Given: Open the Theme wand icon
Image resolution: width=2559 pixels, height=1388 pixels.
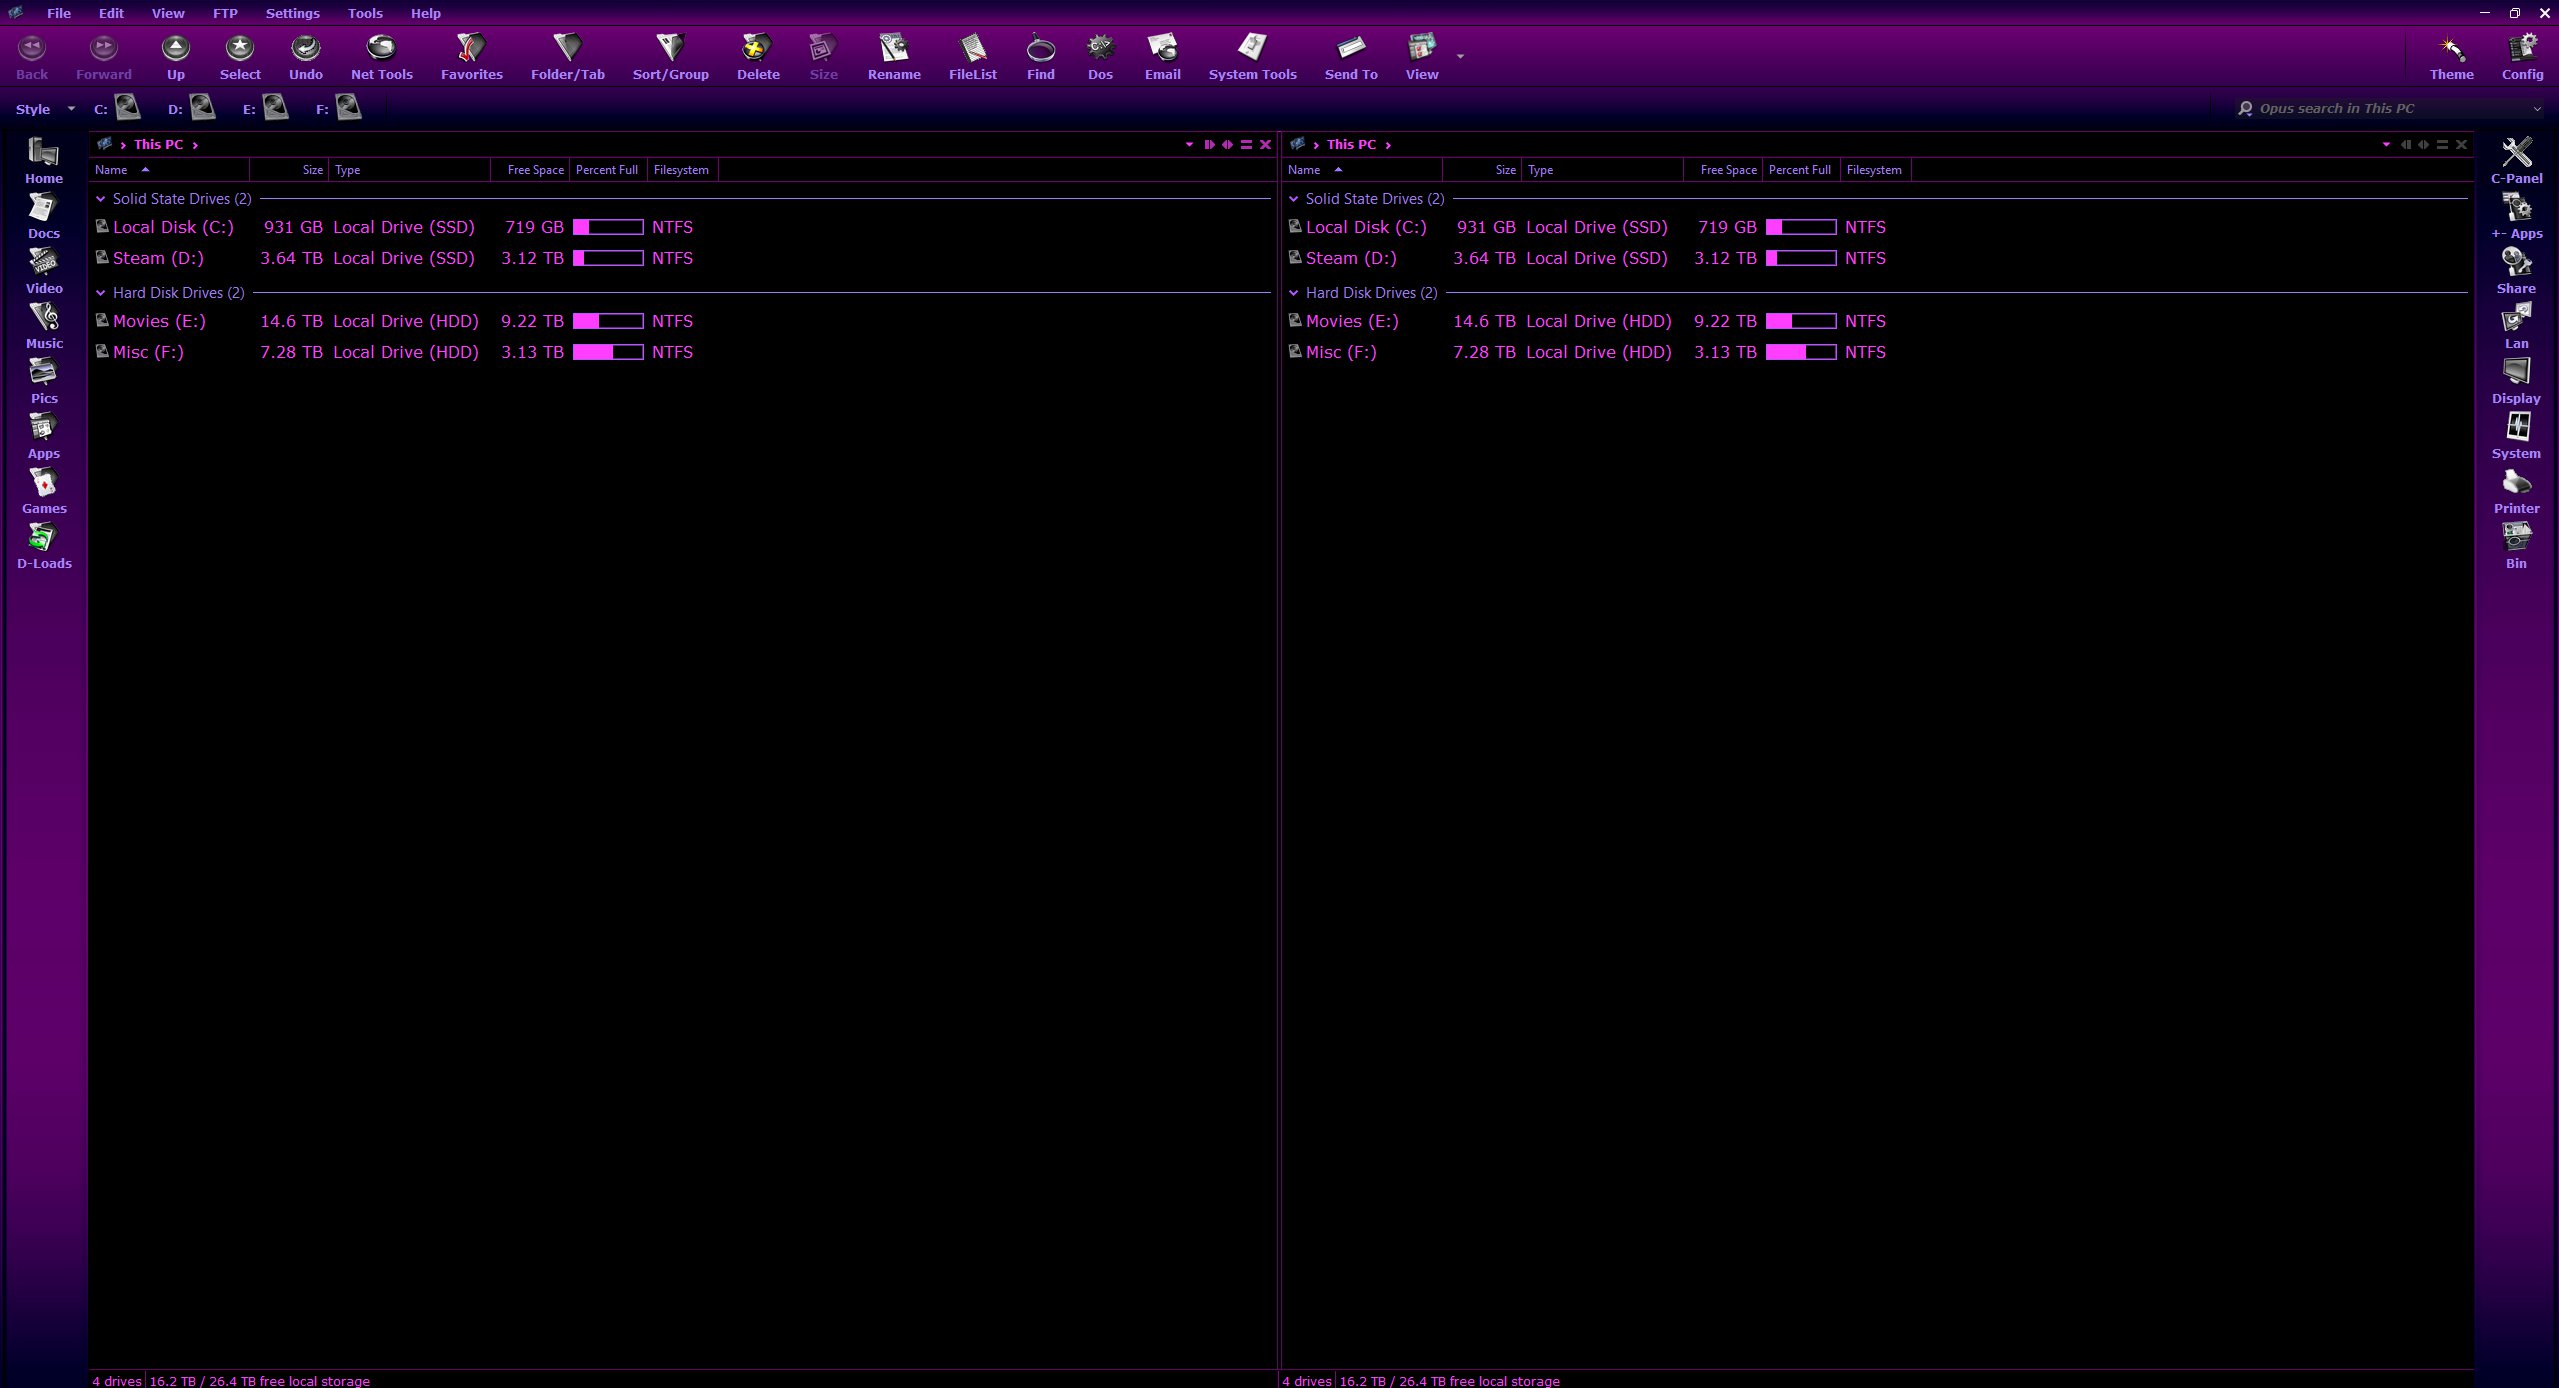Looking at the screenshot, I should [2451, 48].
